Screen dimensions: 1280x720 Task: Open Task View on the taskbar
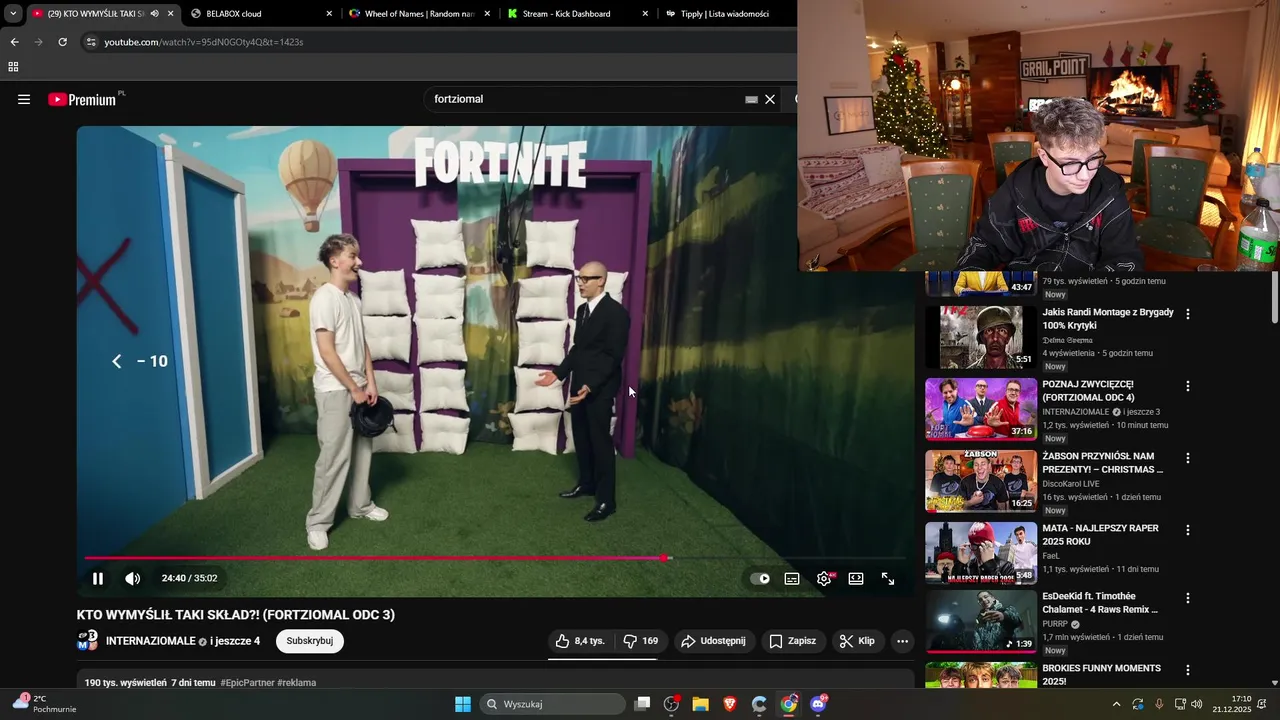tap(643, 704)
